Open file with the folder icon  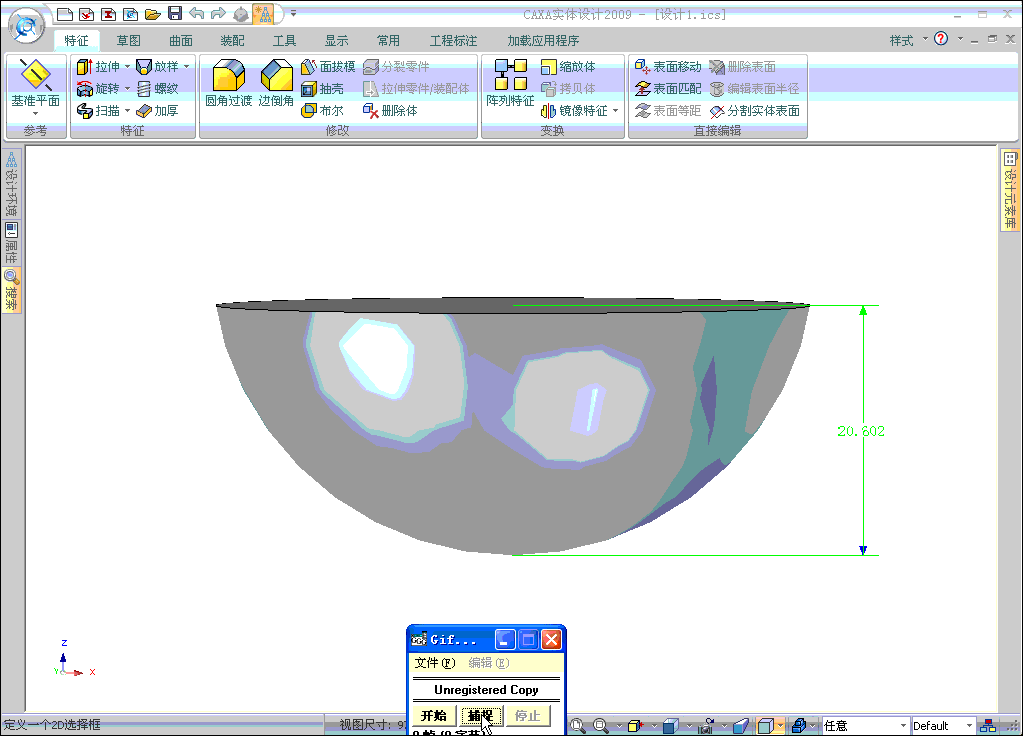[153, 14]
